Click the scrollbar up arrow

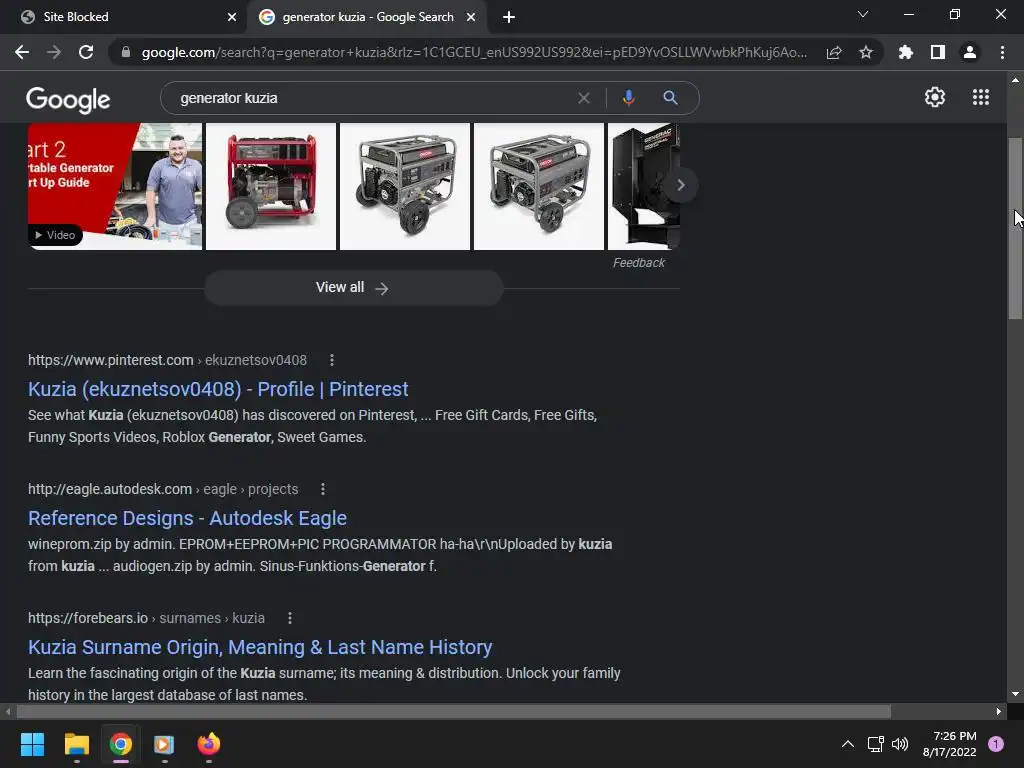(x=1015, y=80)
